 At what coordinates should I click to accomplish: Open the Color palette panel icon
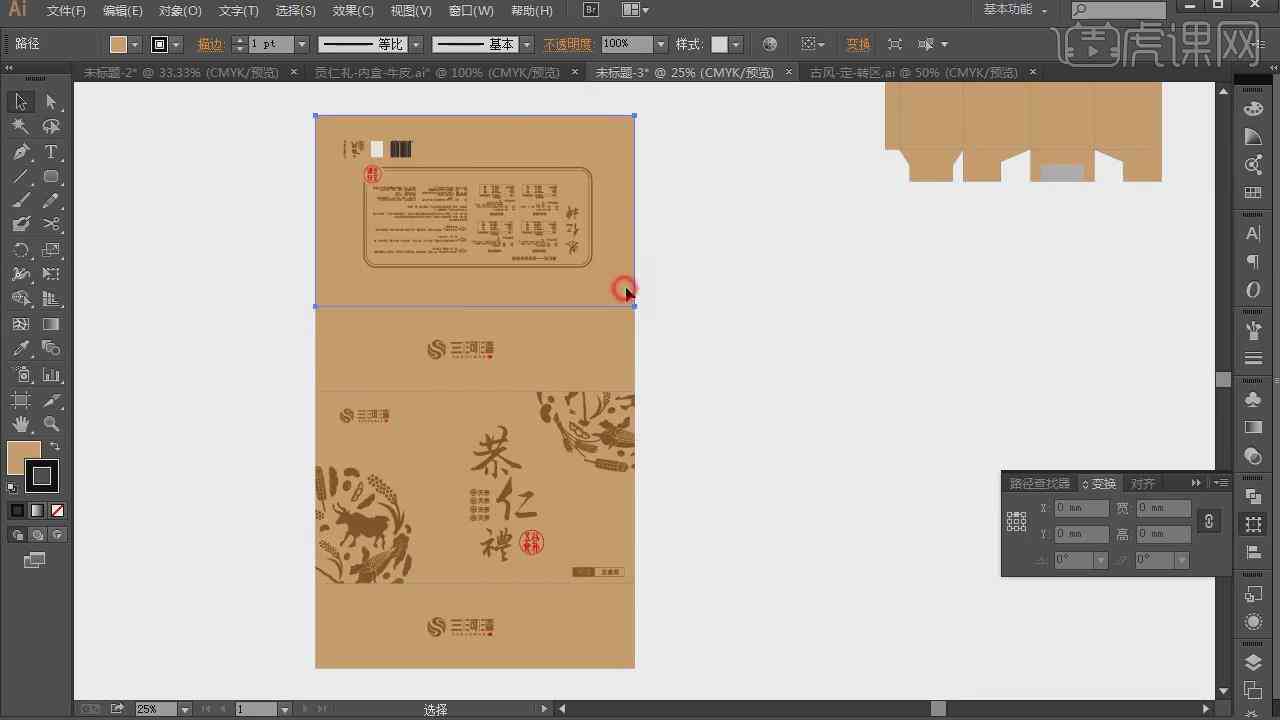[x=1253, y=109]
